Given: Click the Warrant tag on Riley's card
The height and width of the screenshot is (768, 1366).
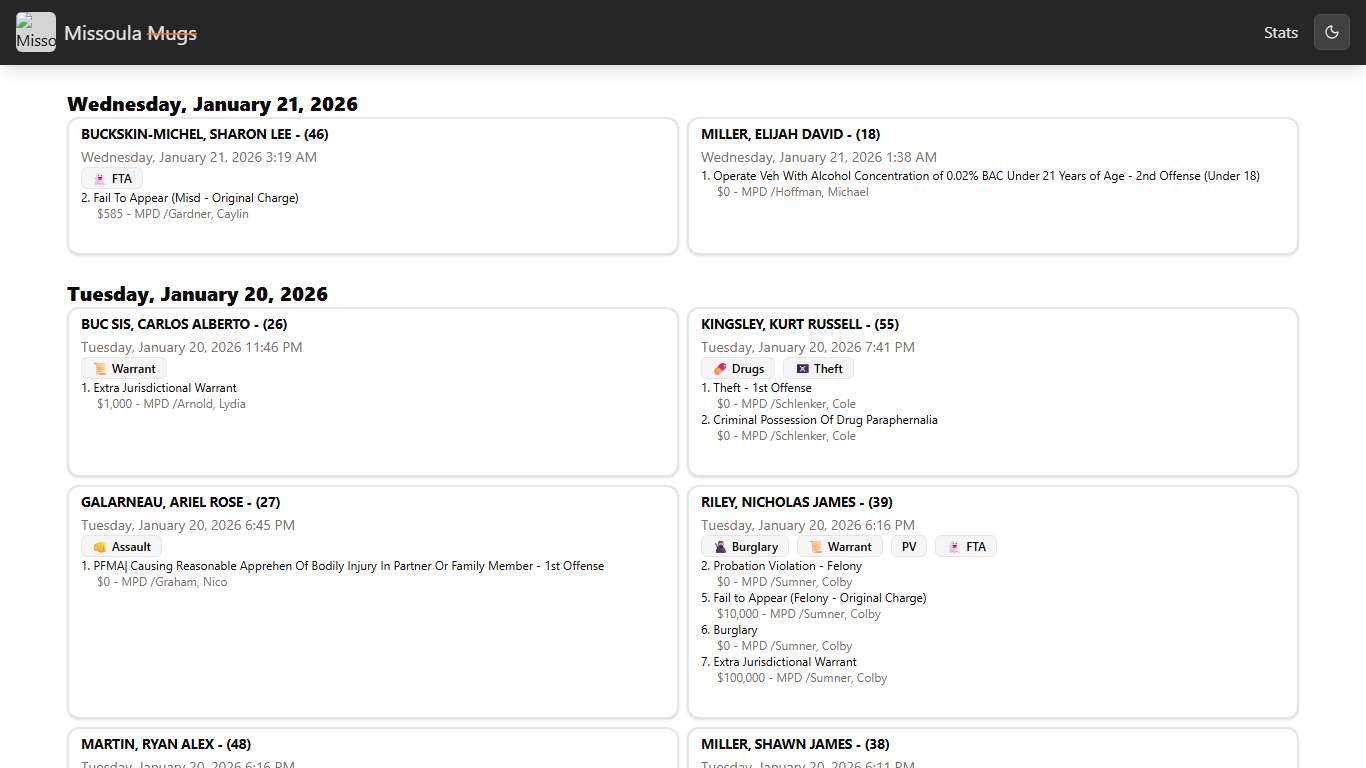Looking at the screenshot, I should click(x=840, y=547).
